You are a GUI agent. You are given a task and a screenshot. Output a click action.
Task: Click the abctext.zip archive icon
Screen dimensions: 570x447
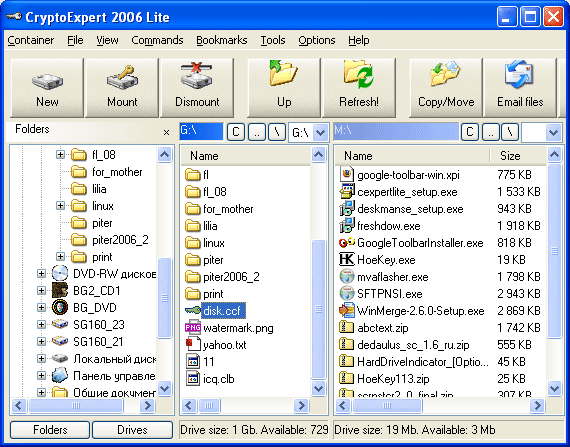[346, 327]
